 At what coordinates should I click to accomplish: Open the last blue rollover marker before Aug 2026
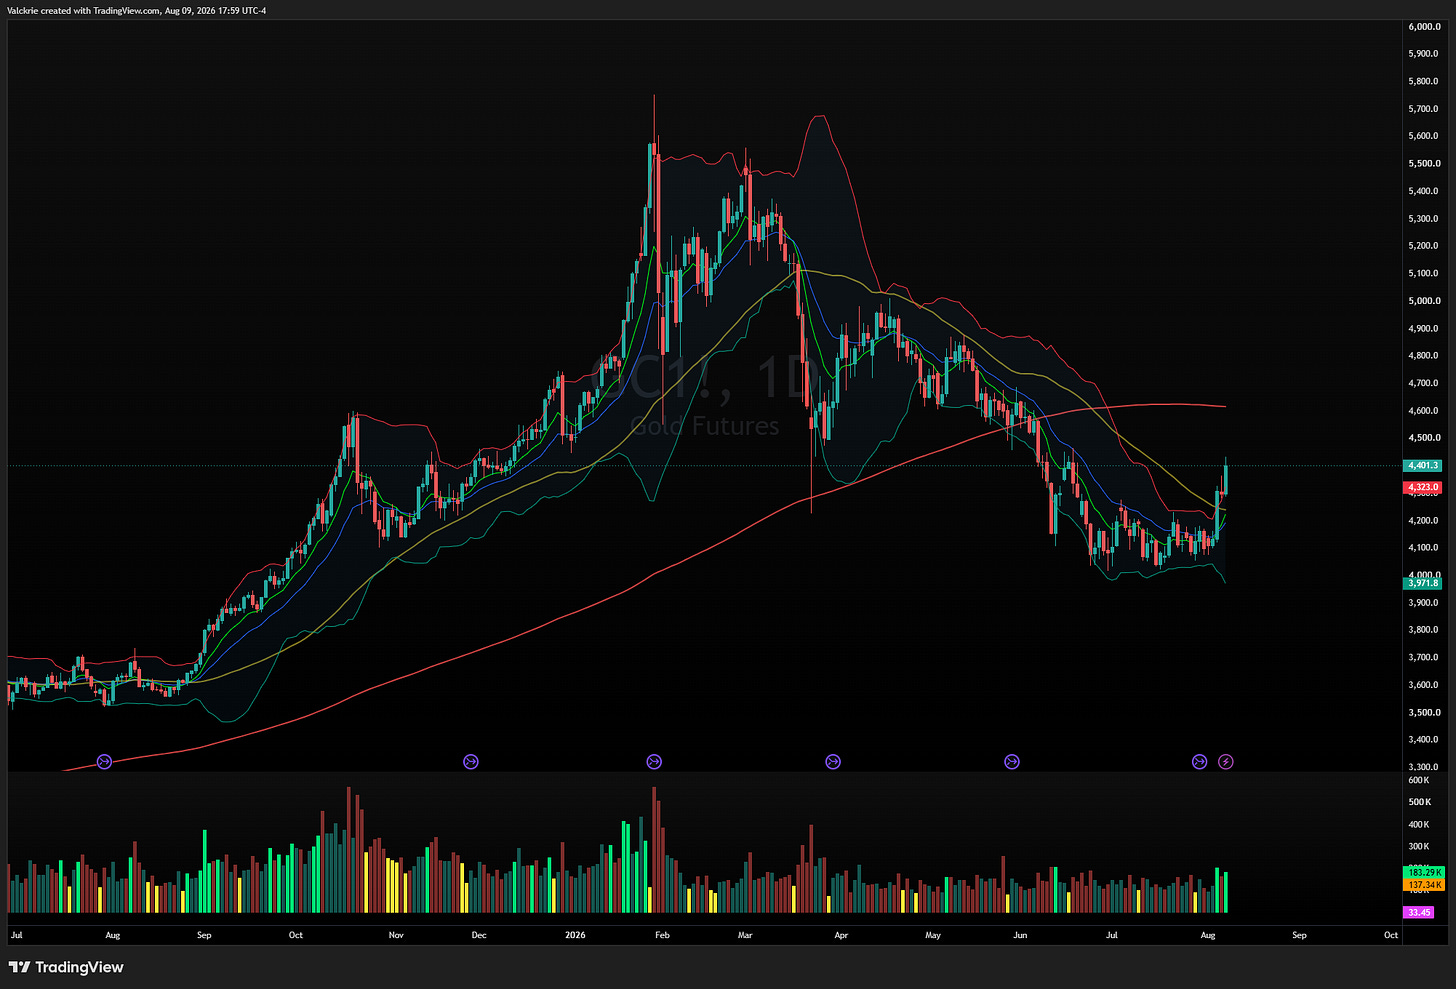coord(1200,762)
